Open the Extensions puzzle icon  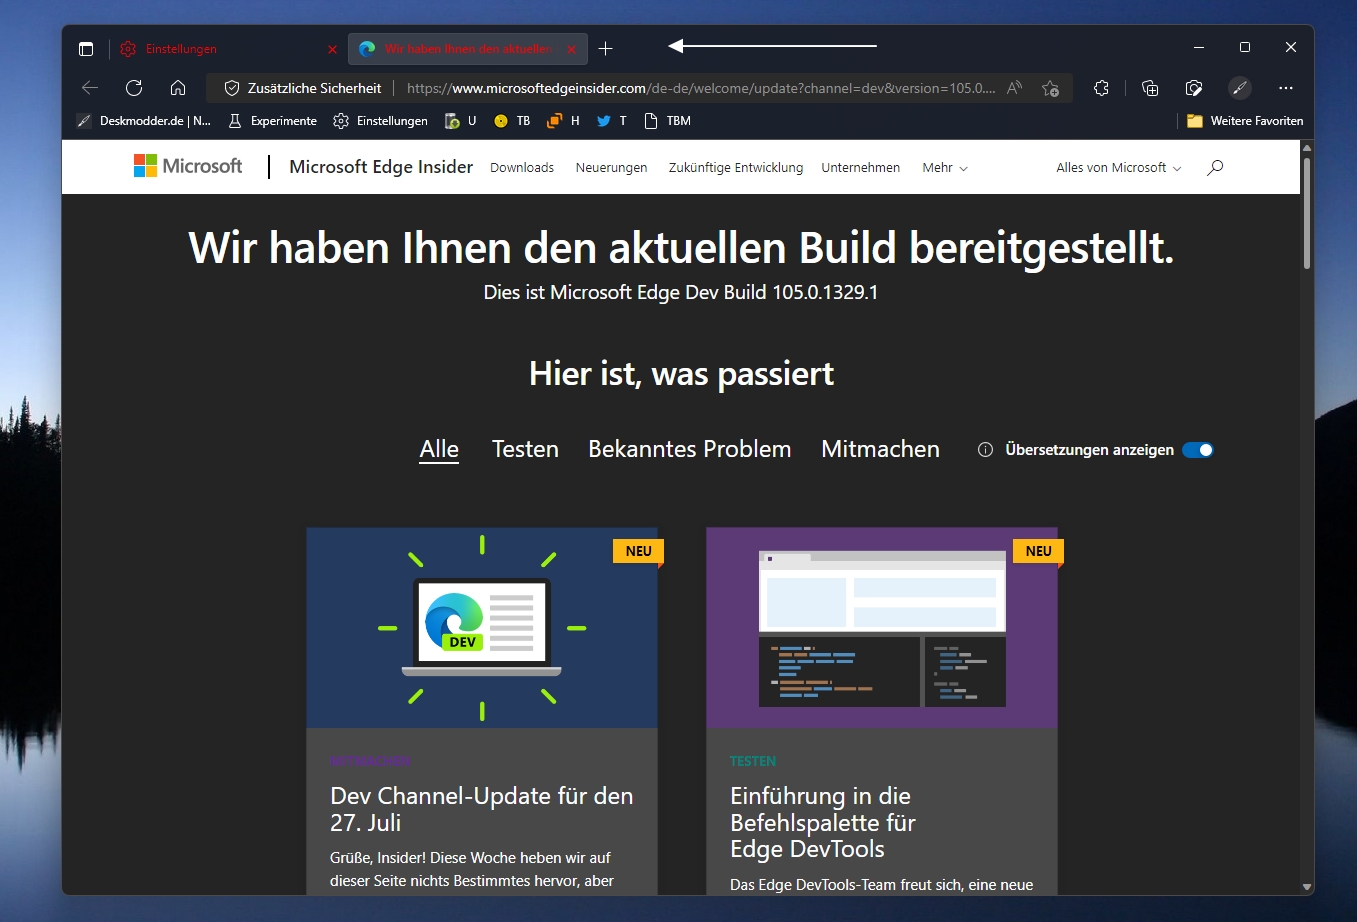[x=1102, y=88]
